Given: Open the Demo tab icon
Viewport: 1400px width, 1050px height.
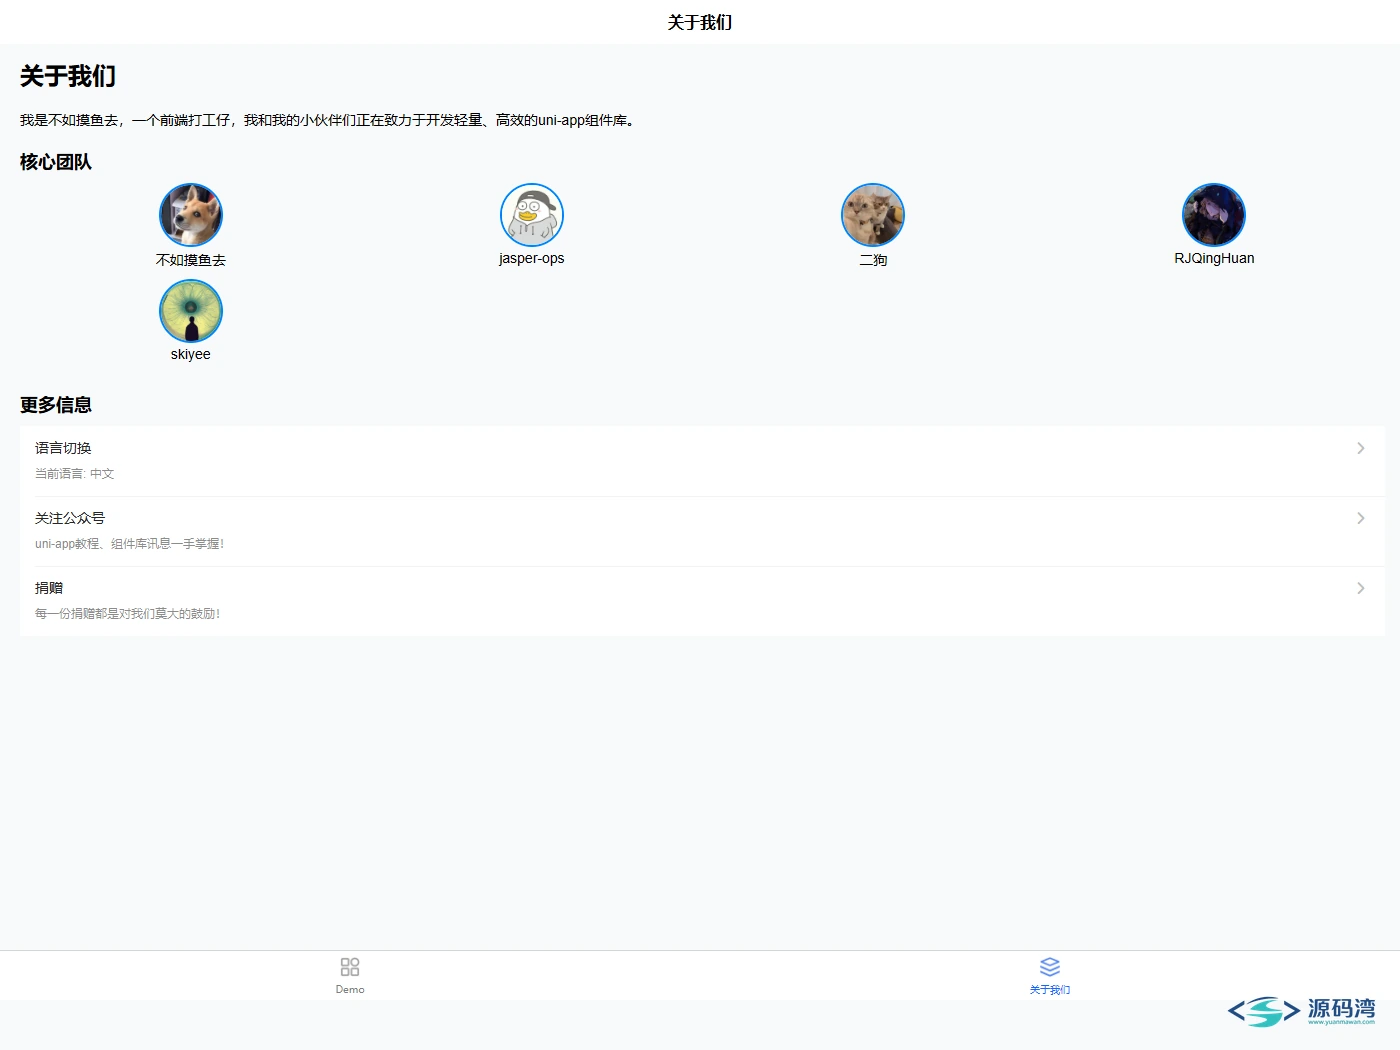Looking at the screenshot, I should 350,967.
